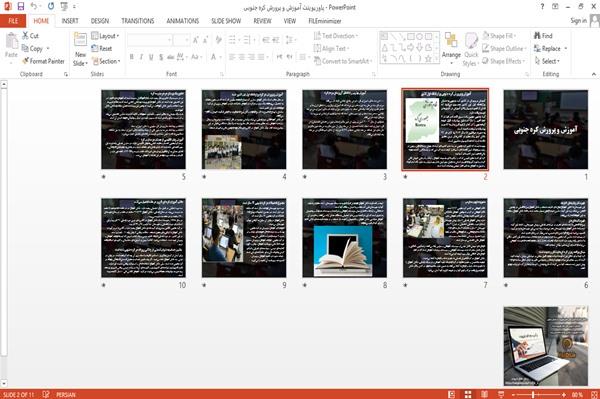
Task: Click zoom out minus button
Action: (x=513, y=394)
